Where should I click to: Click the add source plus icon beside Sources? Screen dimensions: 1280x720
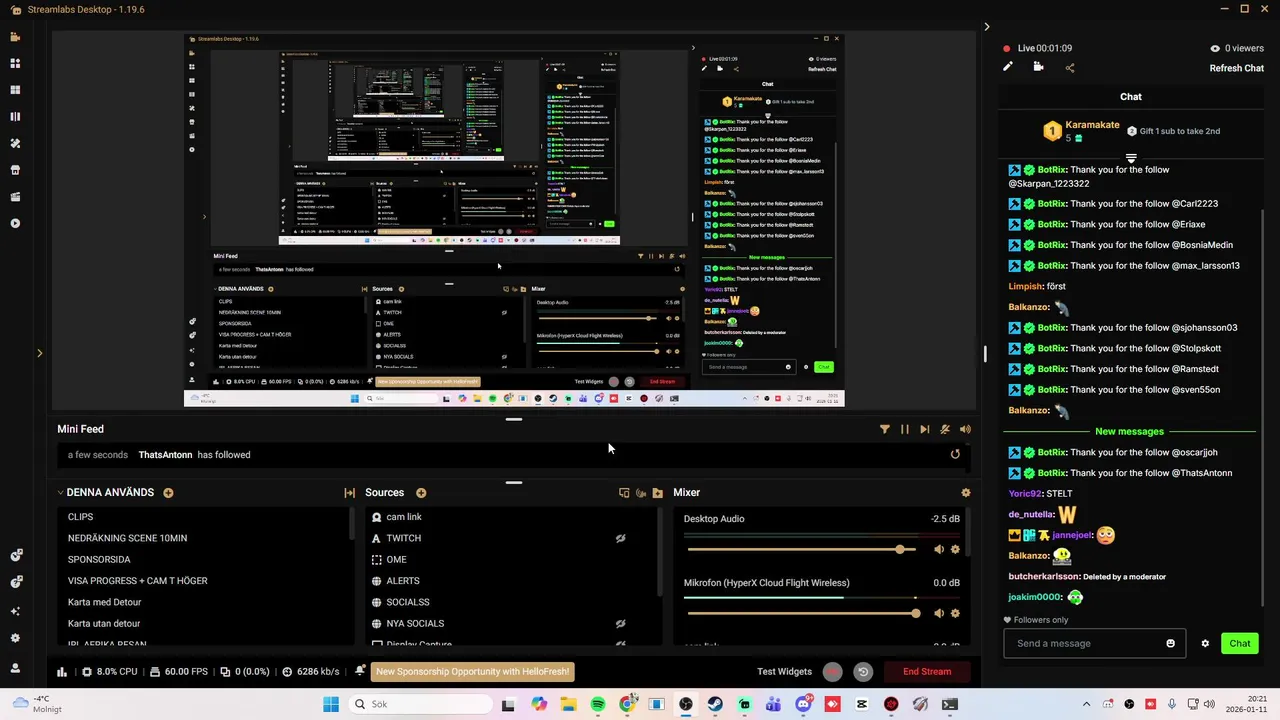point(421,493)
